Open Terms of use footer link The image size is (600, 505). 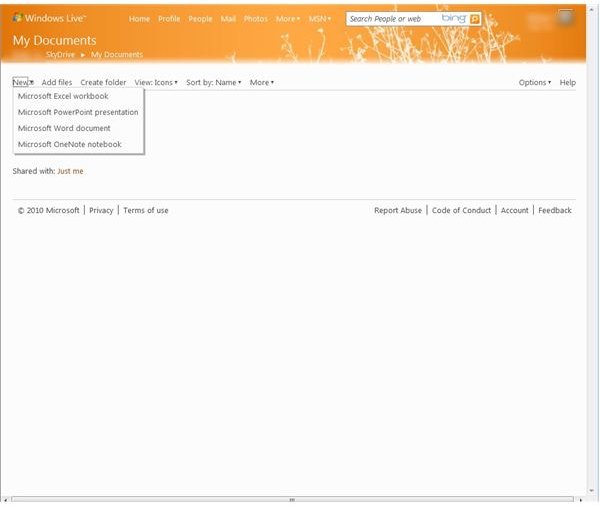pos(146,210)
